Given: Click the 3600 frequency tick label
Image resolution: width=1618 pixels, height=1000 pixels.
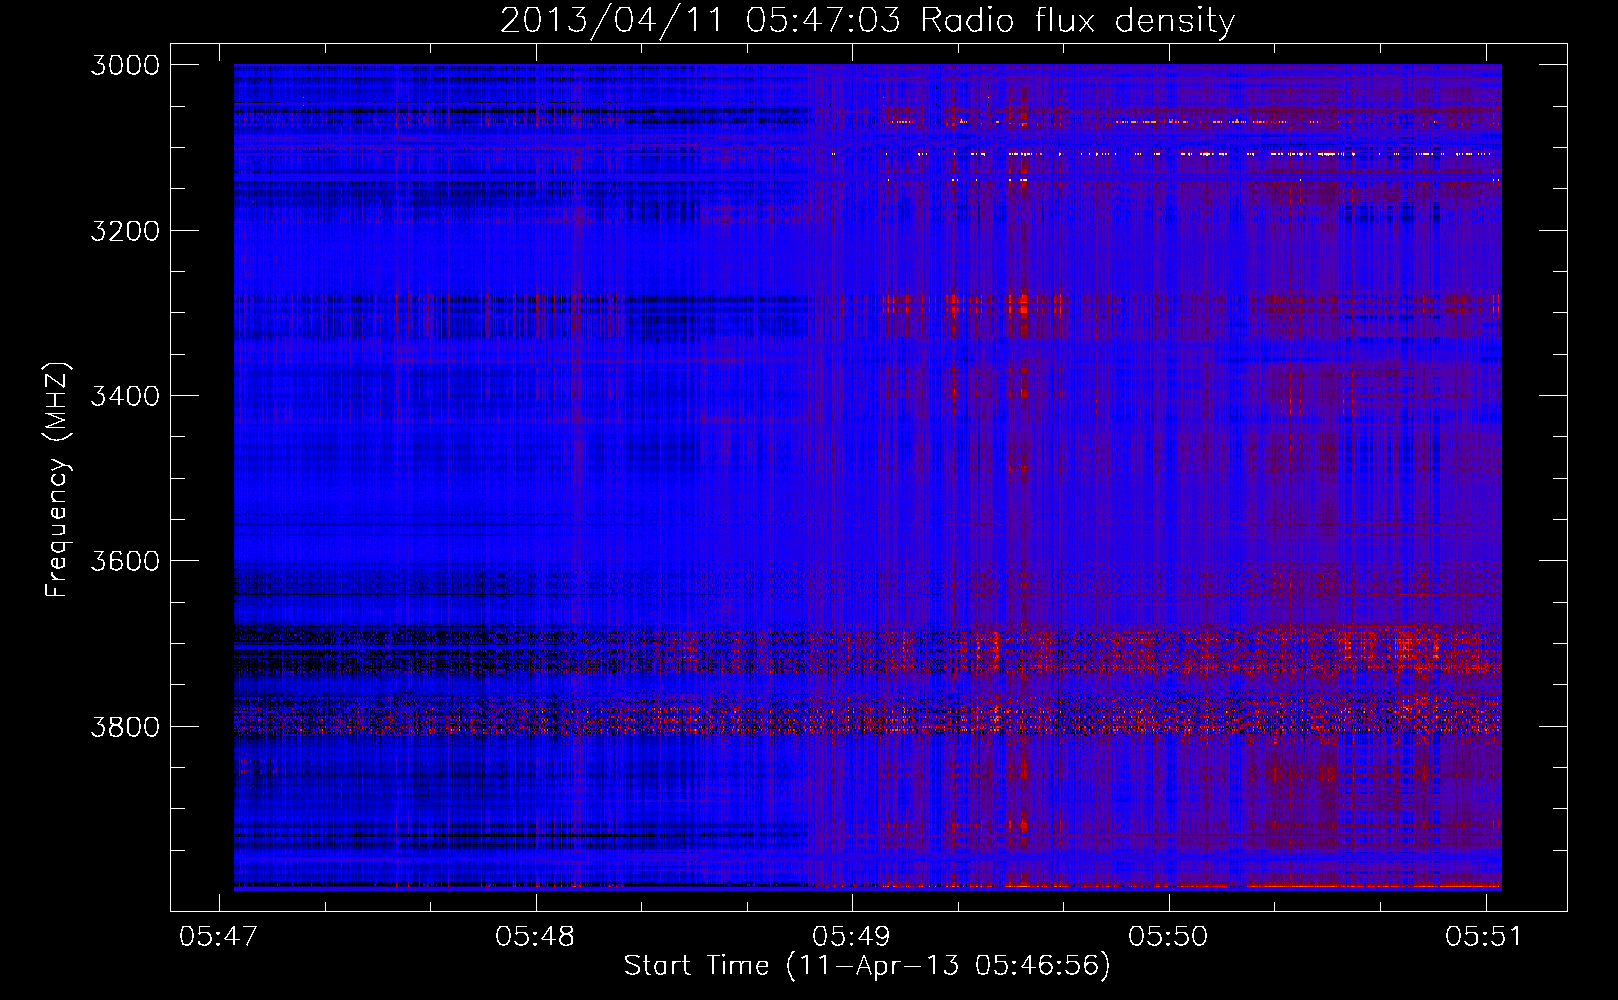Looking at the screenshot, I should tap(125, 561).
